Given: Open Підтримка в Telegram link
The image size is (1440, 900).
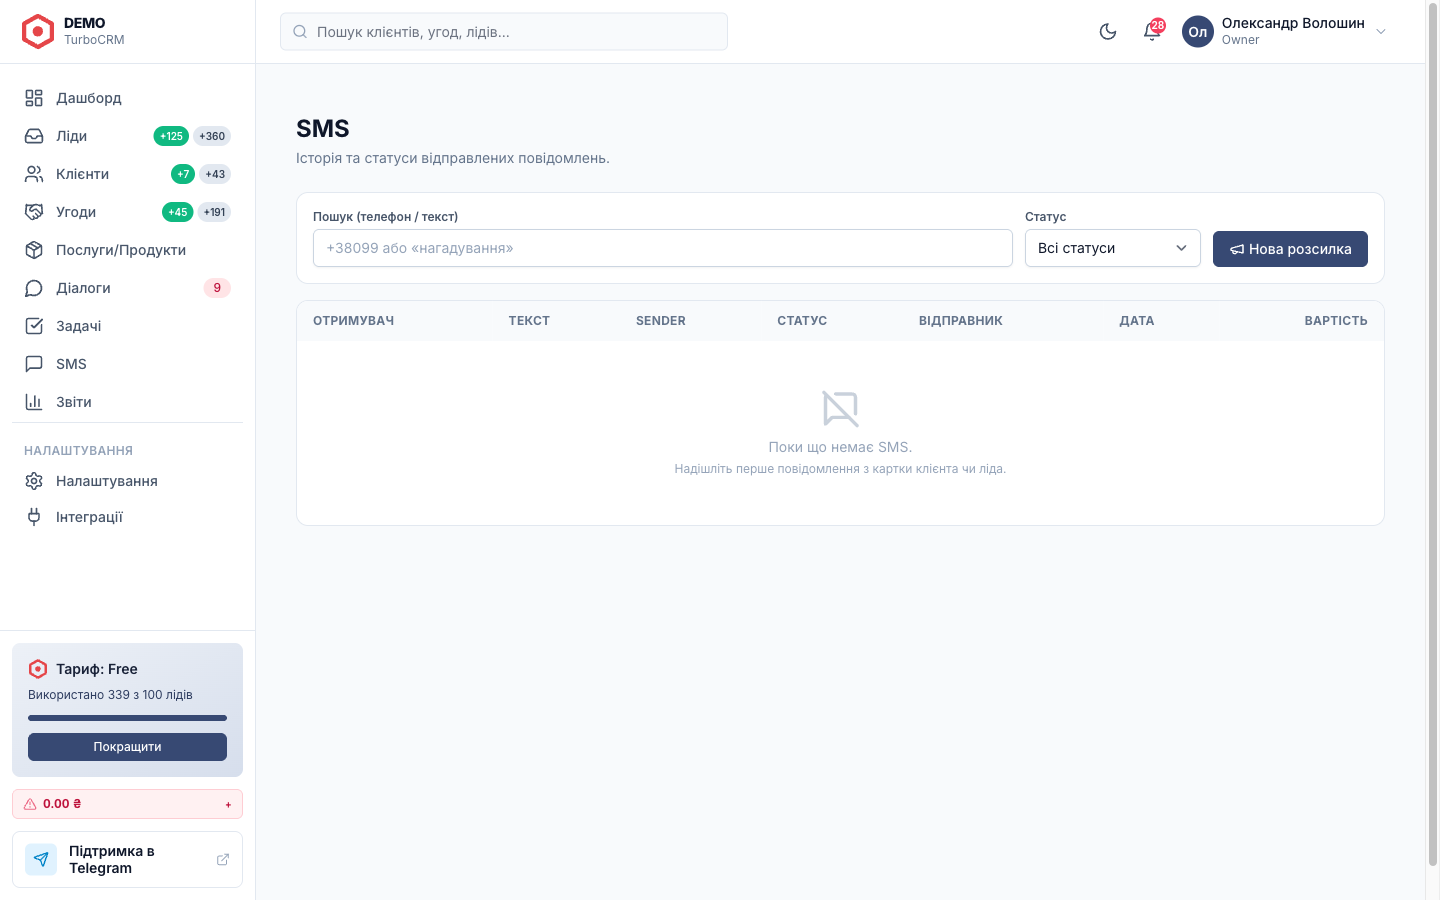Looking at the screenshot, I should pyautogui.click(x=127, y=859).
